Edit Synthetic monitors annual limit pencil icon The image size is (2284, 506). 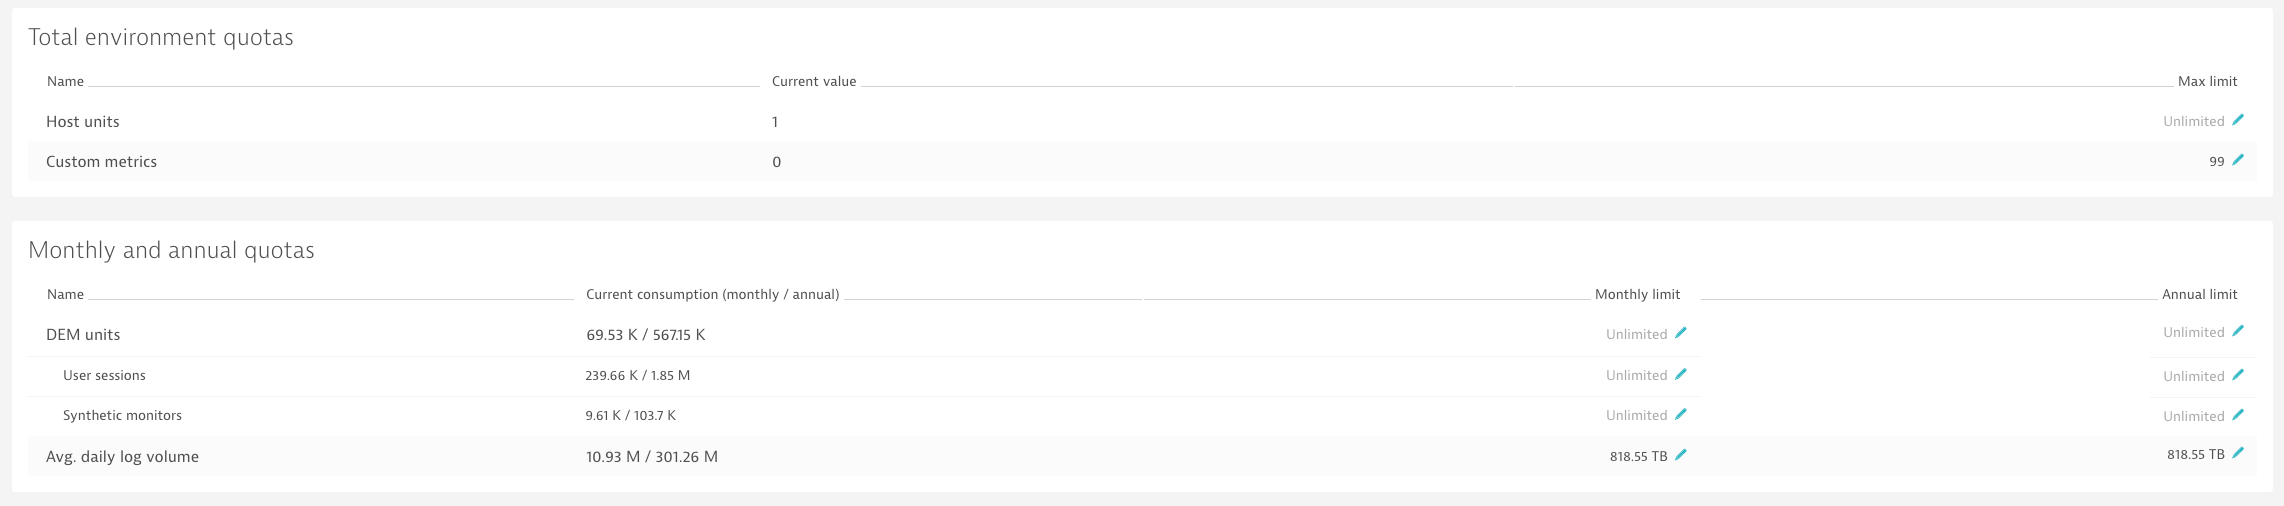[2238, 415]
